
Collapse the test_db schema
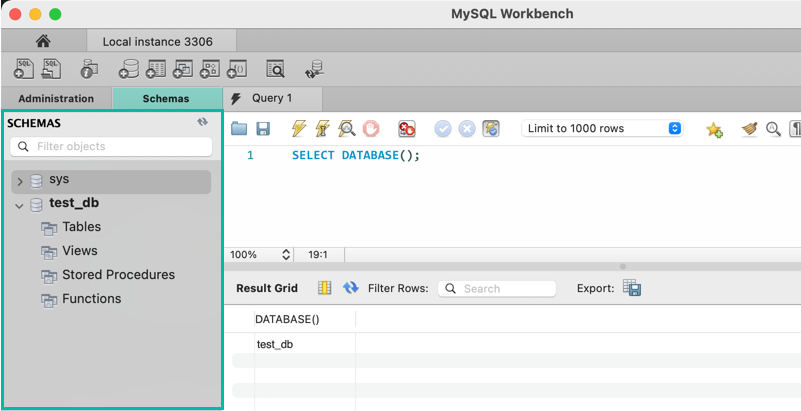point(19,206)
